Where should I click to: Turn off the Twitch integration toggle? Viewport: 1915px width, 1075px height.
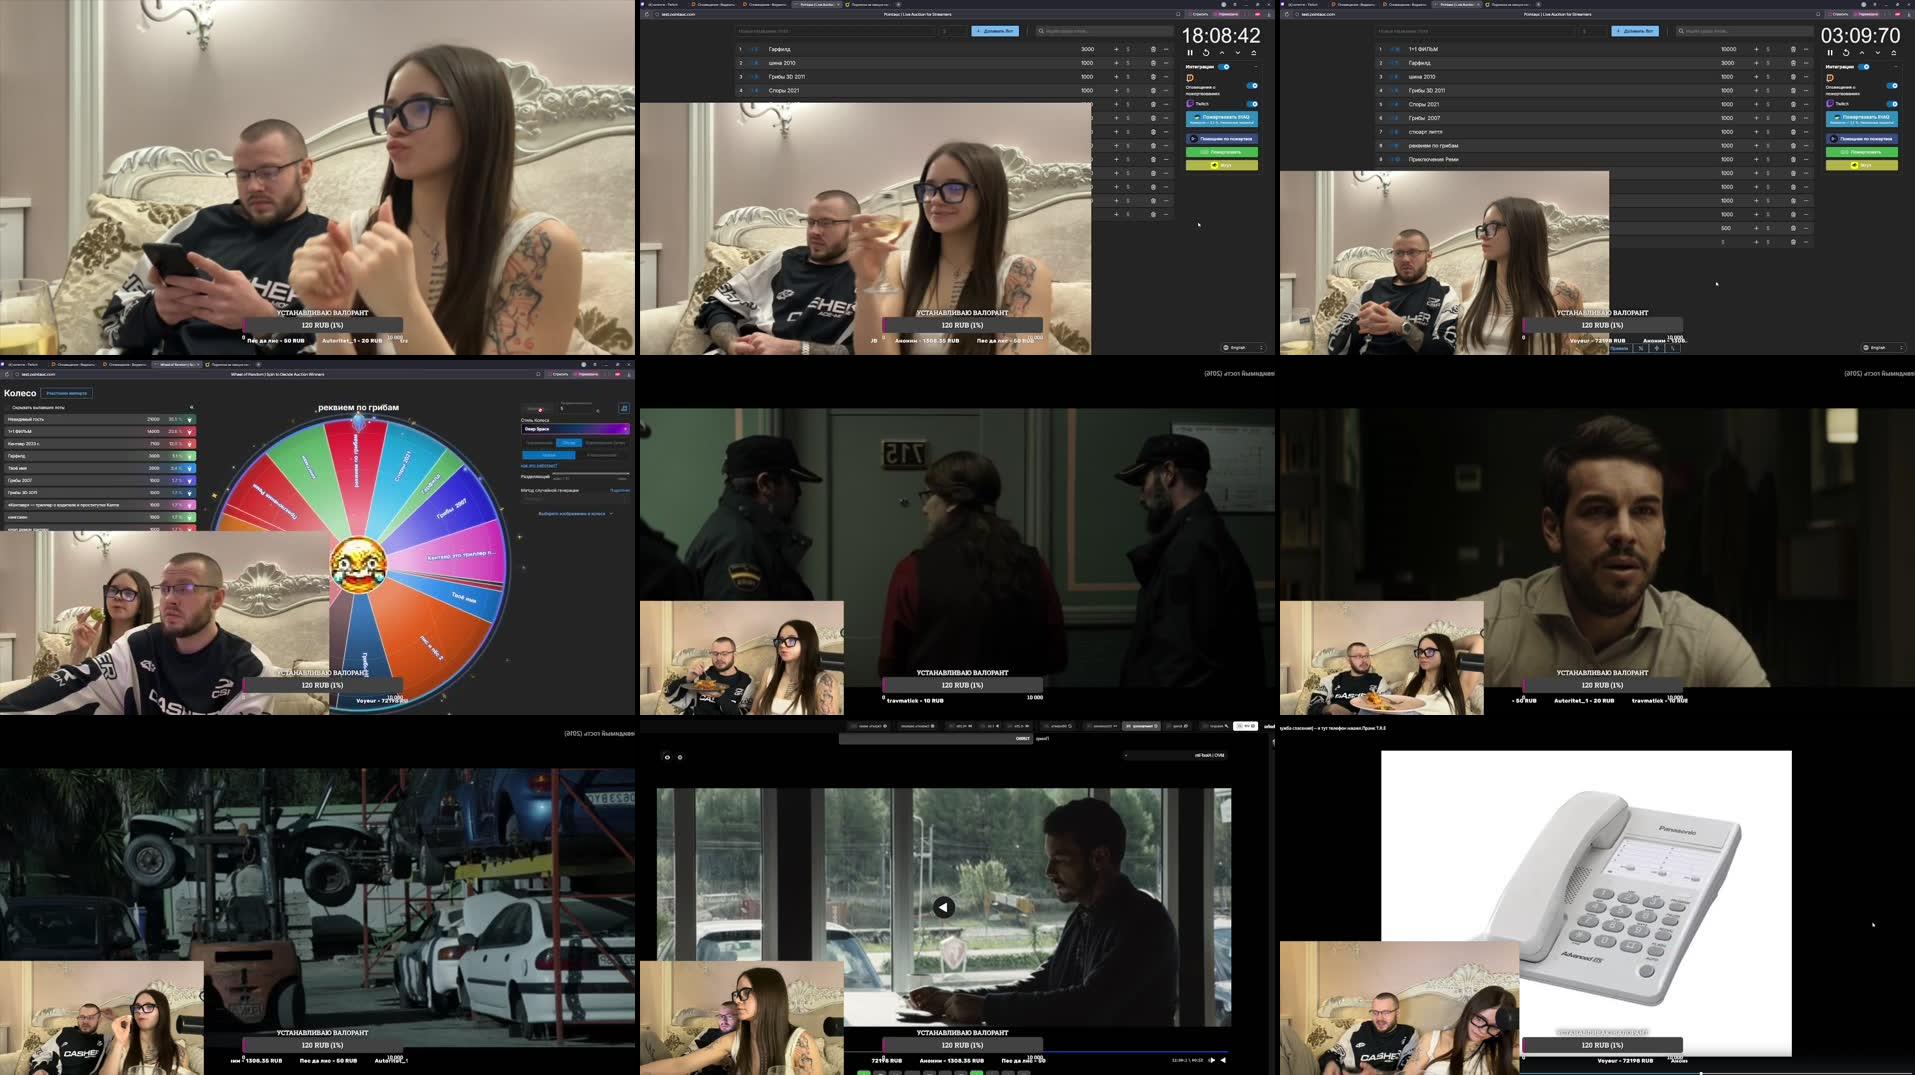(x=1252, y=104)
